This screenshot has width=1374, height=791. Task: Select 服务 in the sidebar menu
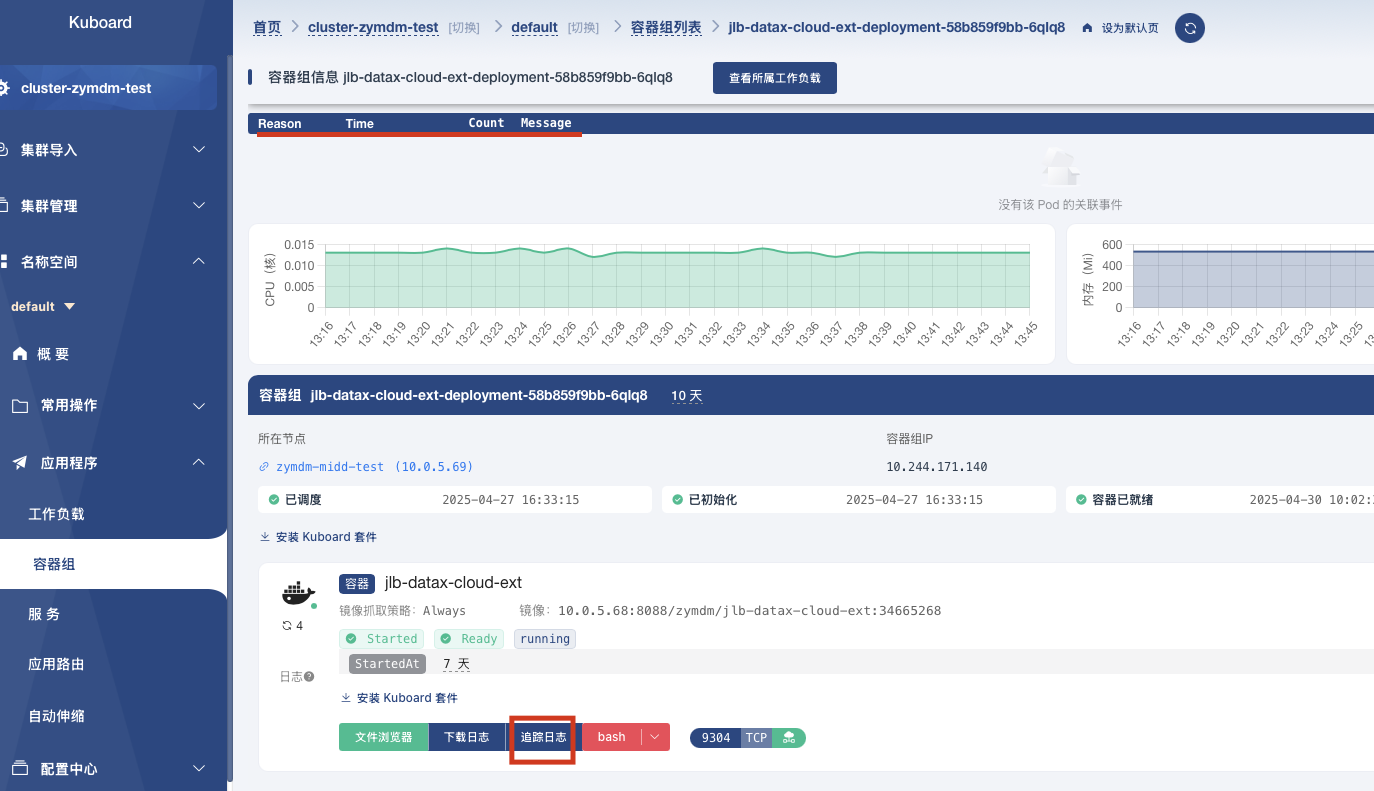point(44,614)
